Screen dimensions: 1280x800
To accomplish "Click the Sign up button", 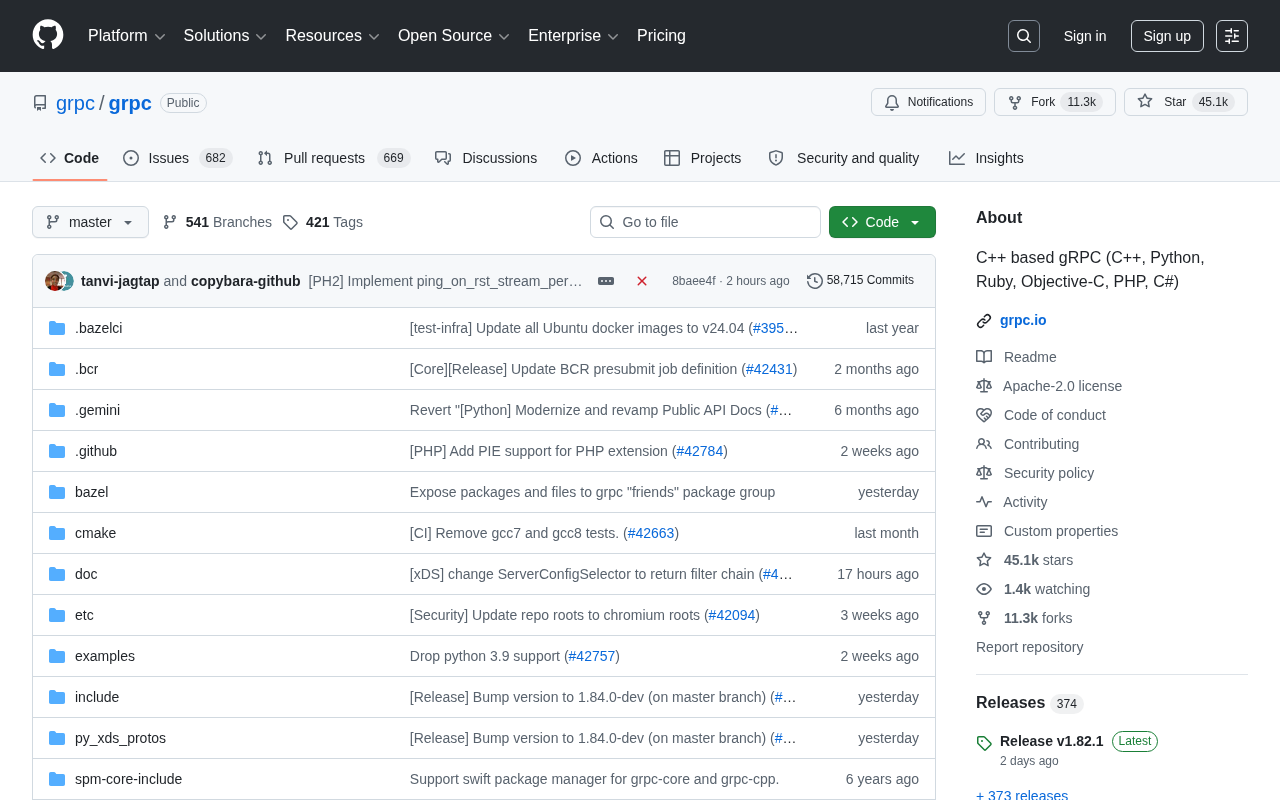I will pyautogui.click(x=1167, y=36).
